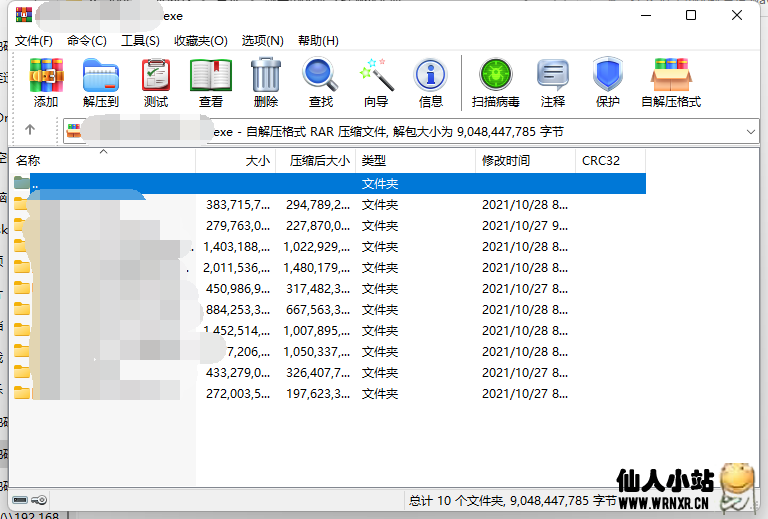Click the packed size 326,407,7... cell
This screenshot has height=519, width=768.
pos(318,373)
